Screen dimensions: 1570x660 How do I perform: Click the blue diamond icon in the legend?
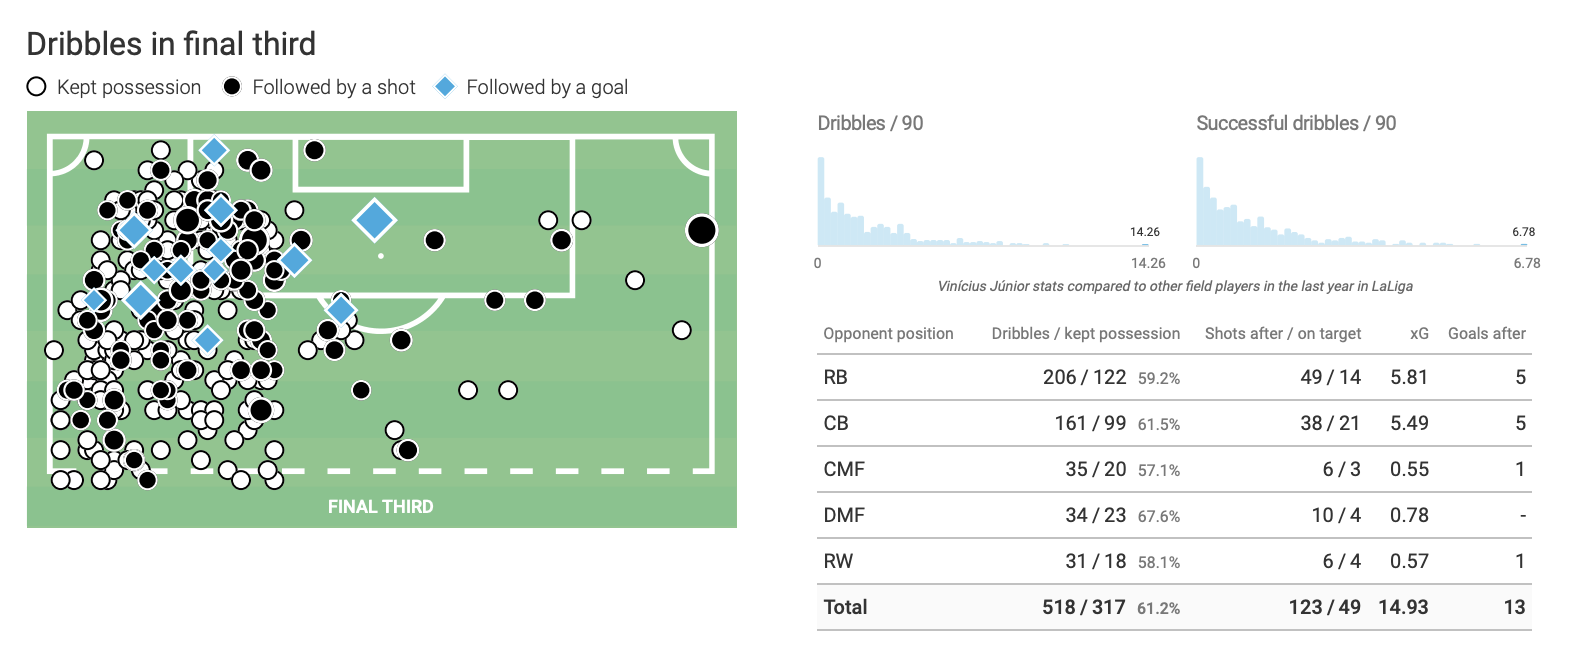[445, 87]
